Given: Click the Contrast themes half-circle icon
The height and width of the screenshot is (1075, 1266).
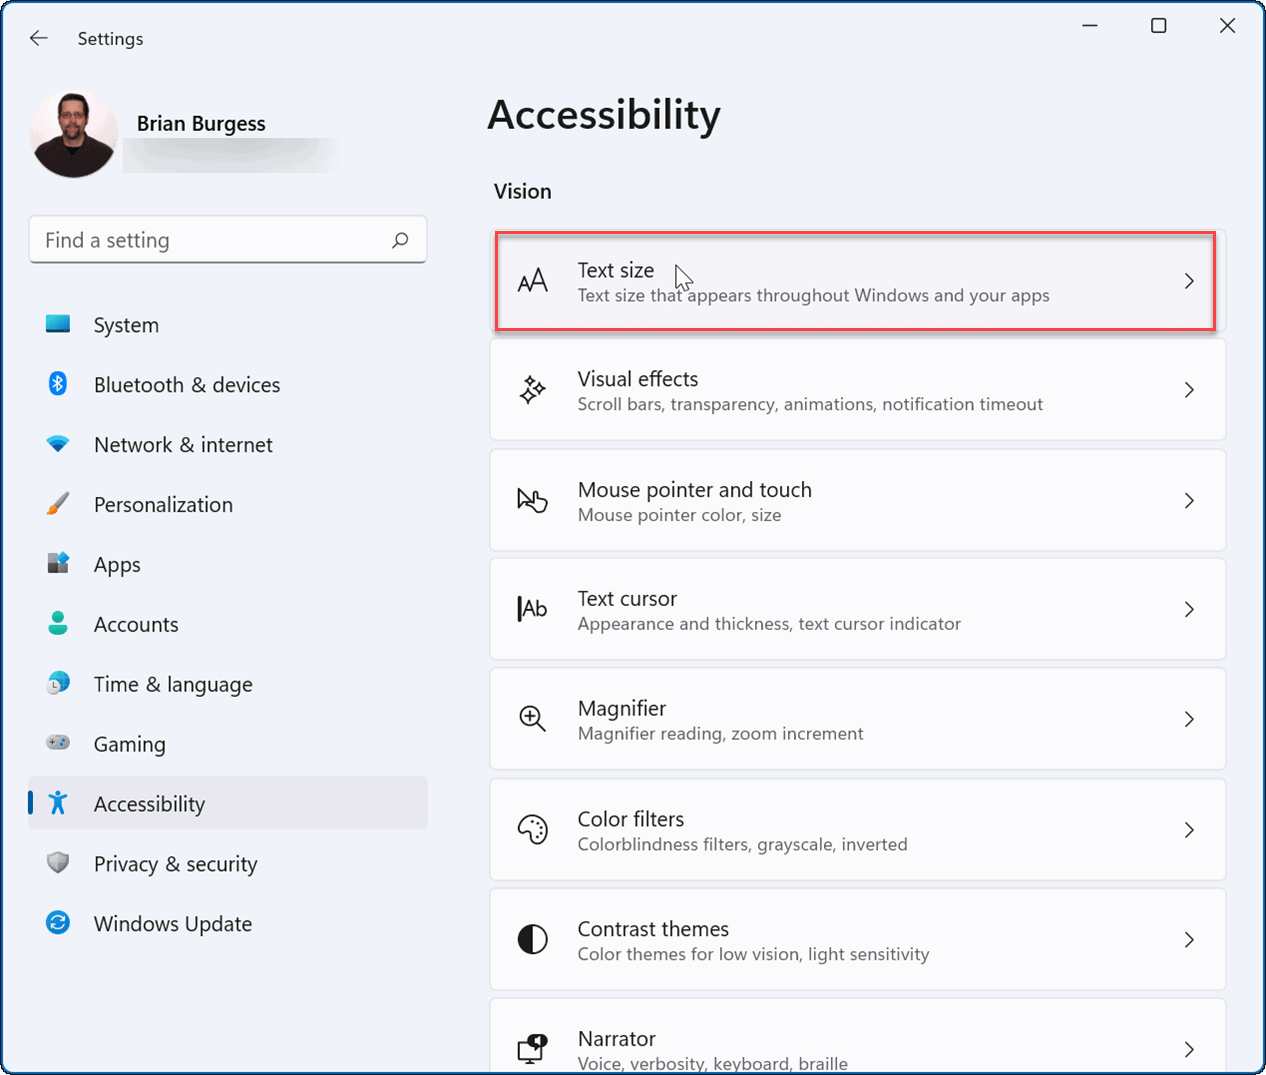Looking at the screenshot, I should (x=531, y=939).
